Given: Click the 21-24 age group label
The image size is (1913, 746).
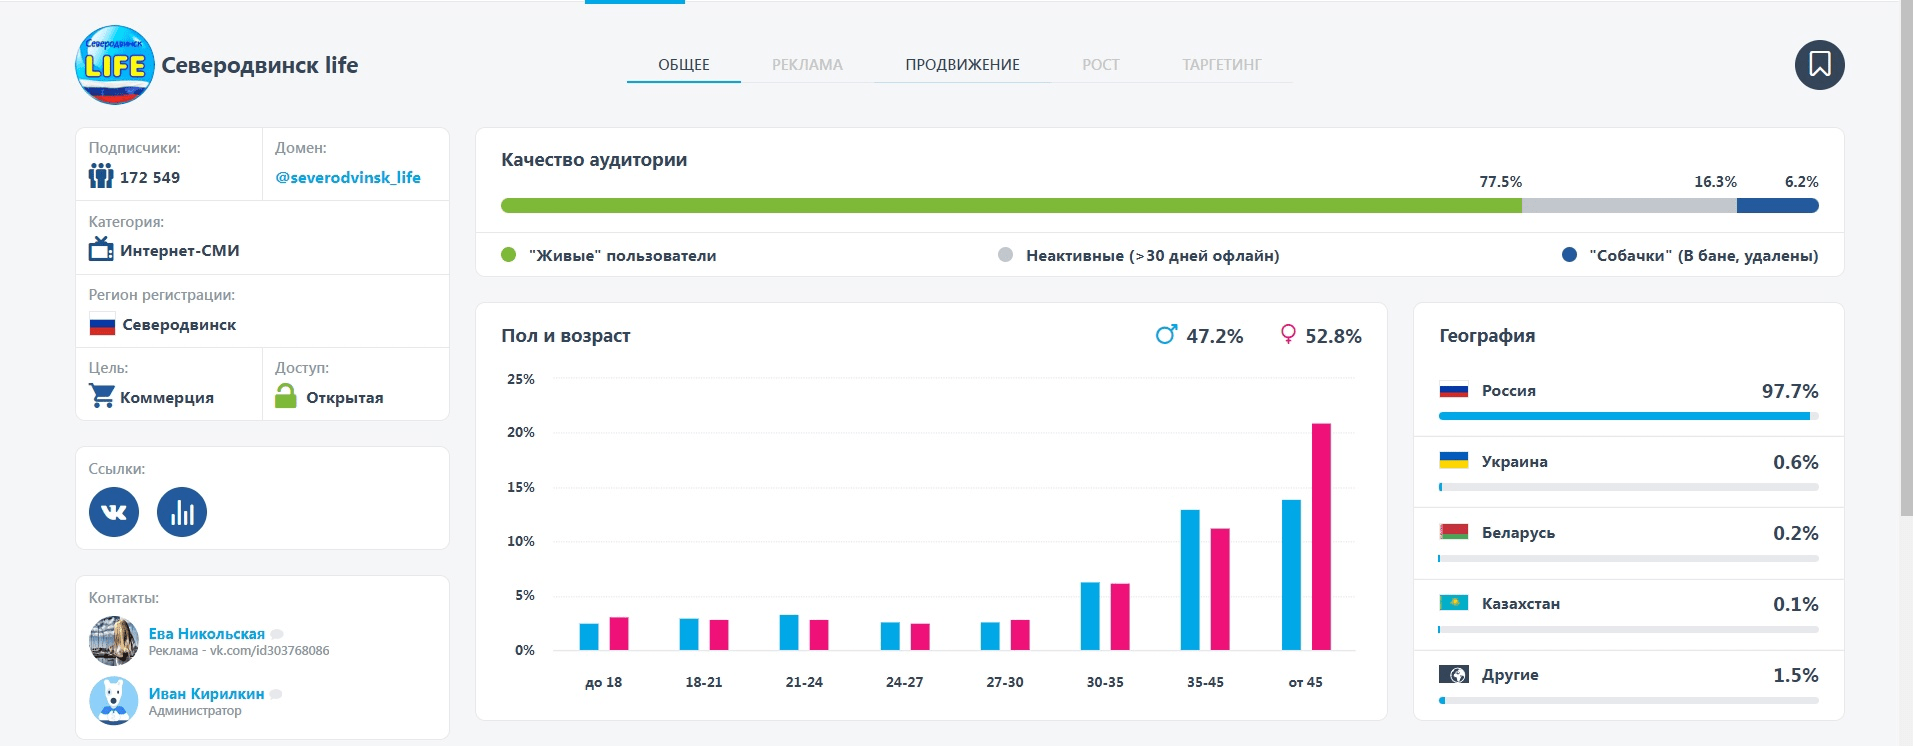Looking at the screenshot, I should [804, 682].
